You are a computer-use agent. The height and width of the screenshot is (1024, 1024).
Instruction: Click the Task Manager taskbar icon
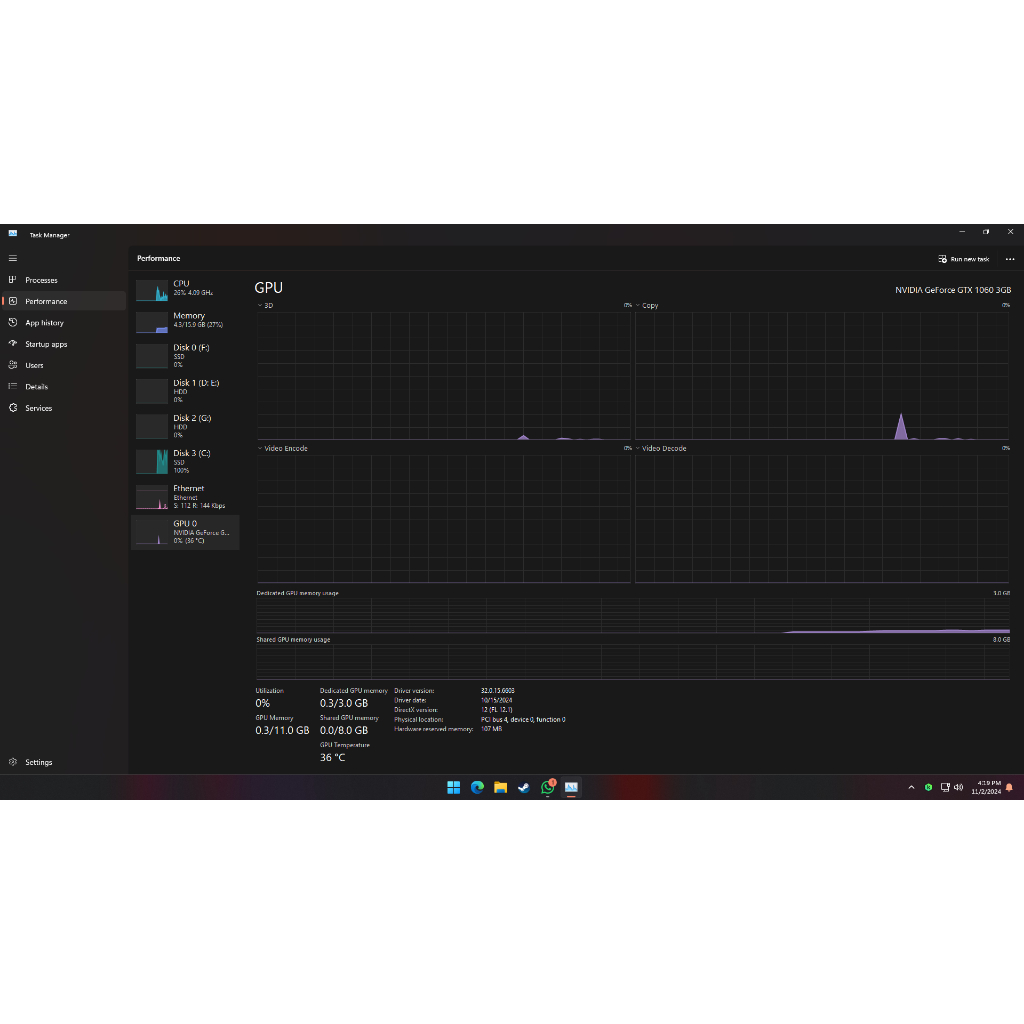coord(571,788)
